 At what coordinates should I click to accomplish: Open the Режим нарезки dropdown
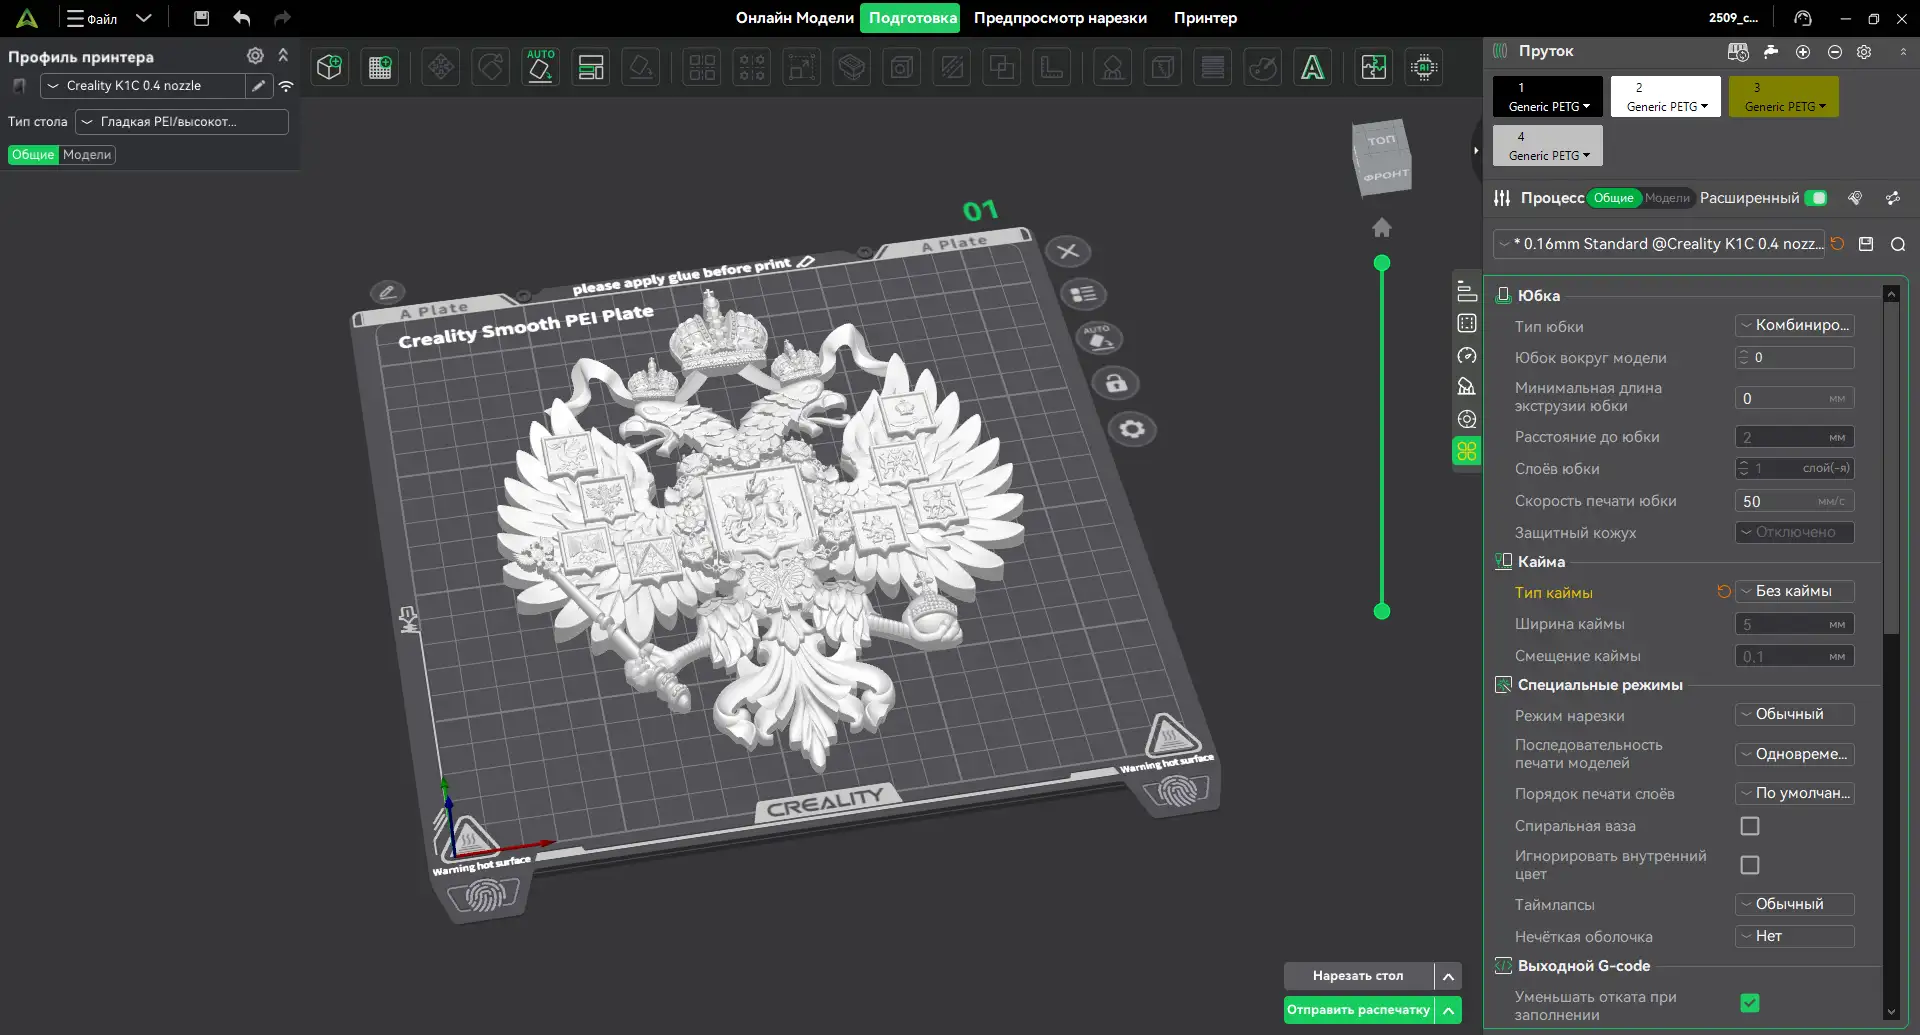click(x=1795, y=715)
